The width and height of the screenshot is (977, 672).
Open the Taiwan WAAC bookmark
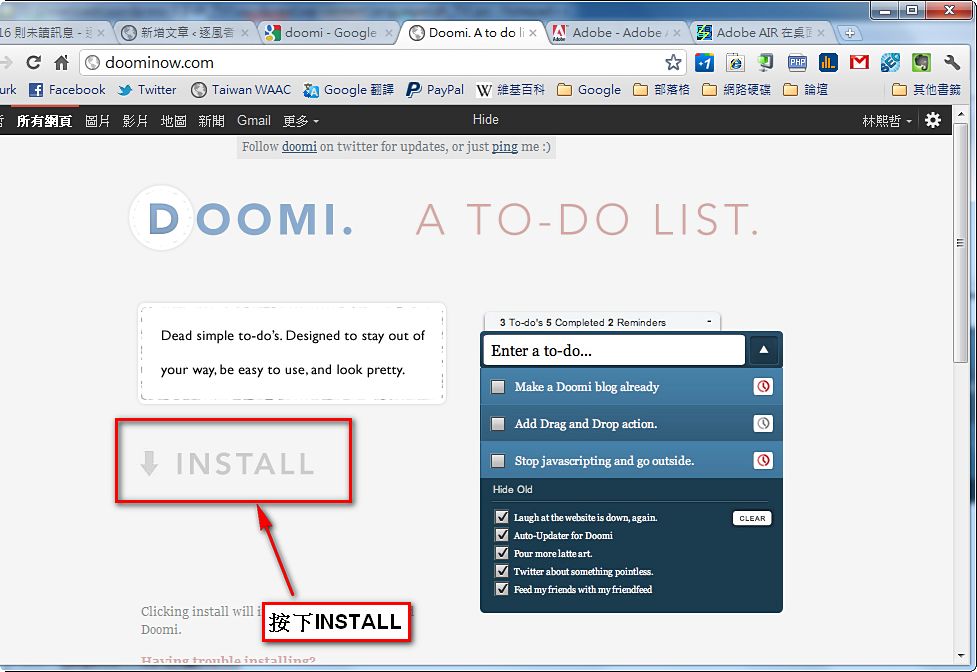tap(241, 90)
